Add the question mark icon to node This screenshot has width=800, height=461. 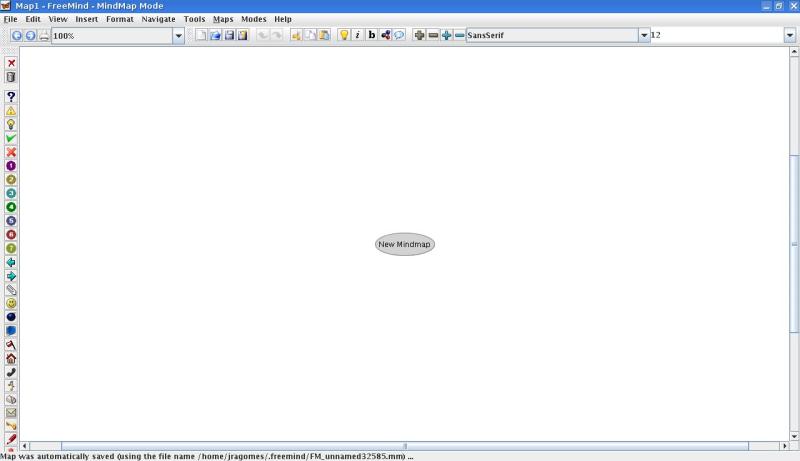(x=11, y=96)
